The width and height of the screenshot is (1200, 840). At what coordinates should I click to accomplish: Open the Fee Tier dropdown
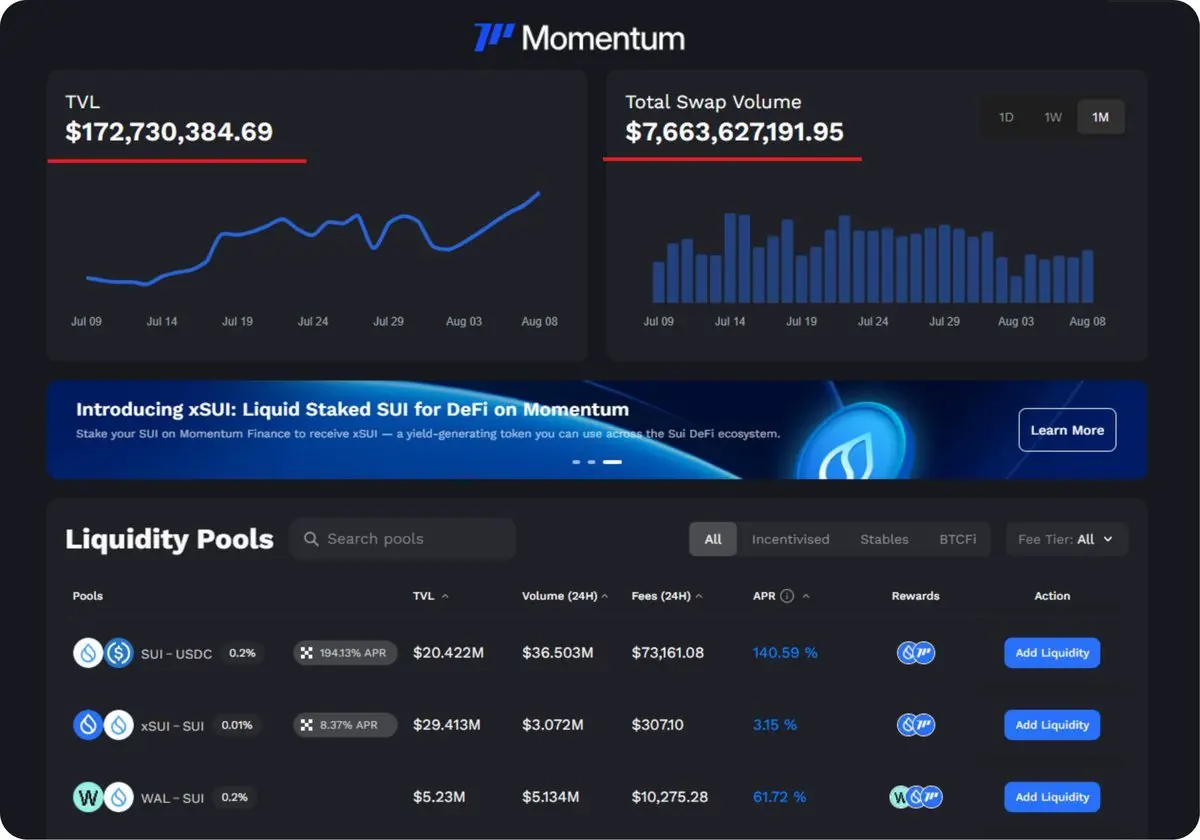click(1067, 539)
